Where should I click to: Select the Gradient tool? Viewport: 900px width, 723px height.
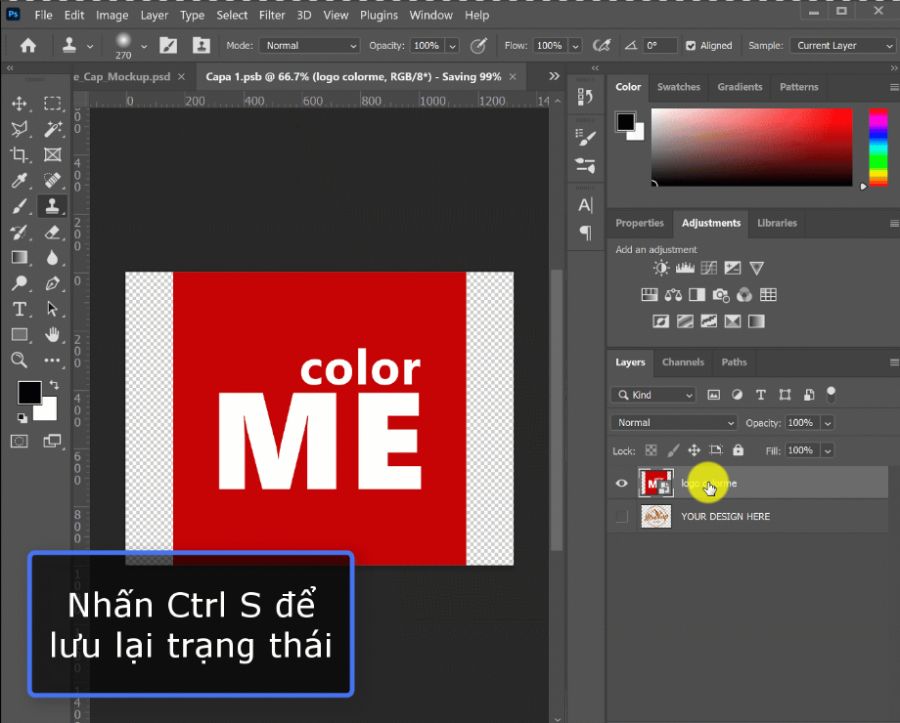click(x=19, y=258)
